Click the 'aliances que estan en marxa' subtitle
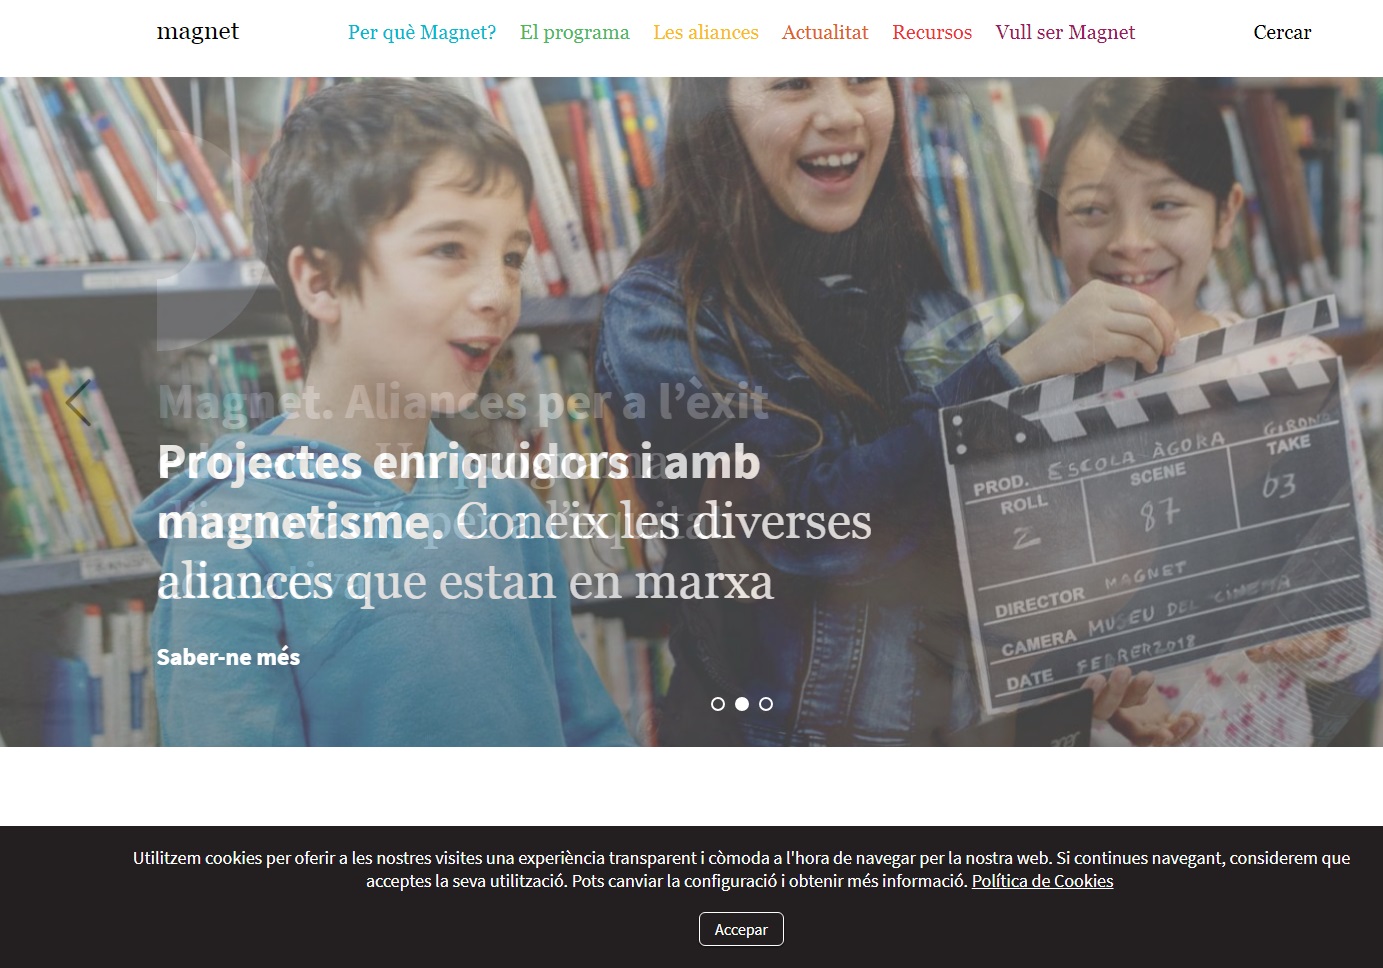Image resolution: width=1383 pixels, height=968 pixels. pos(465,582)
